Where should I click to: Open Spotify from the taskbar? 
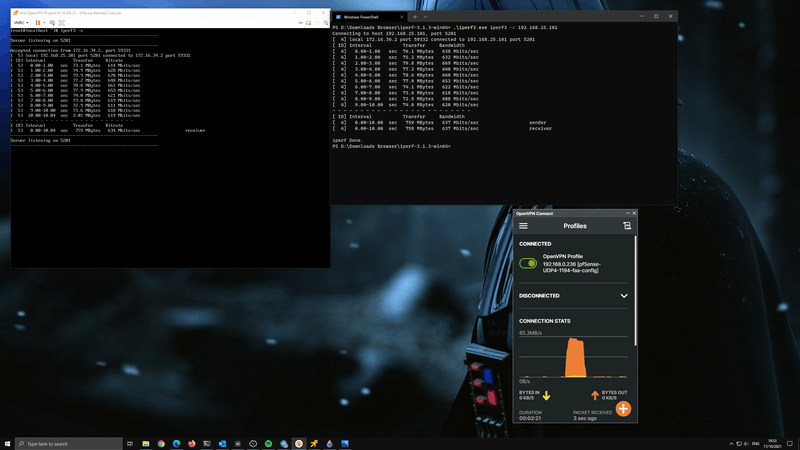tap(268, 443)
